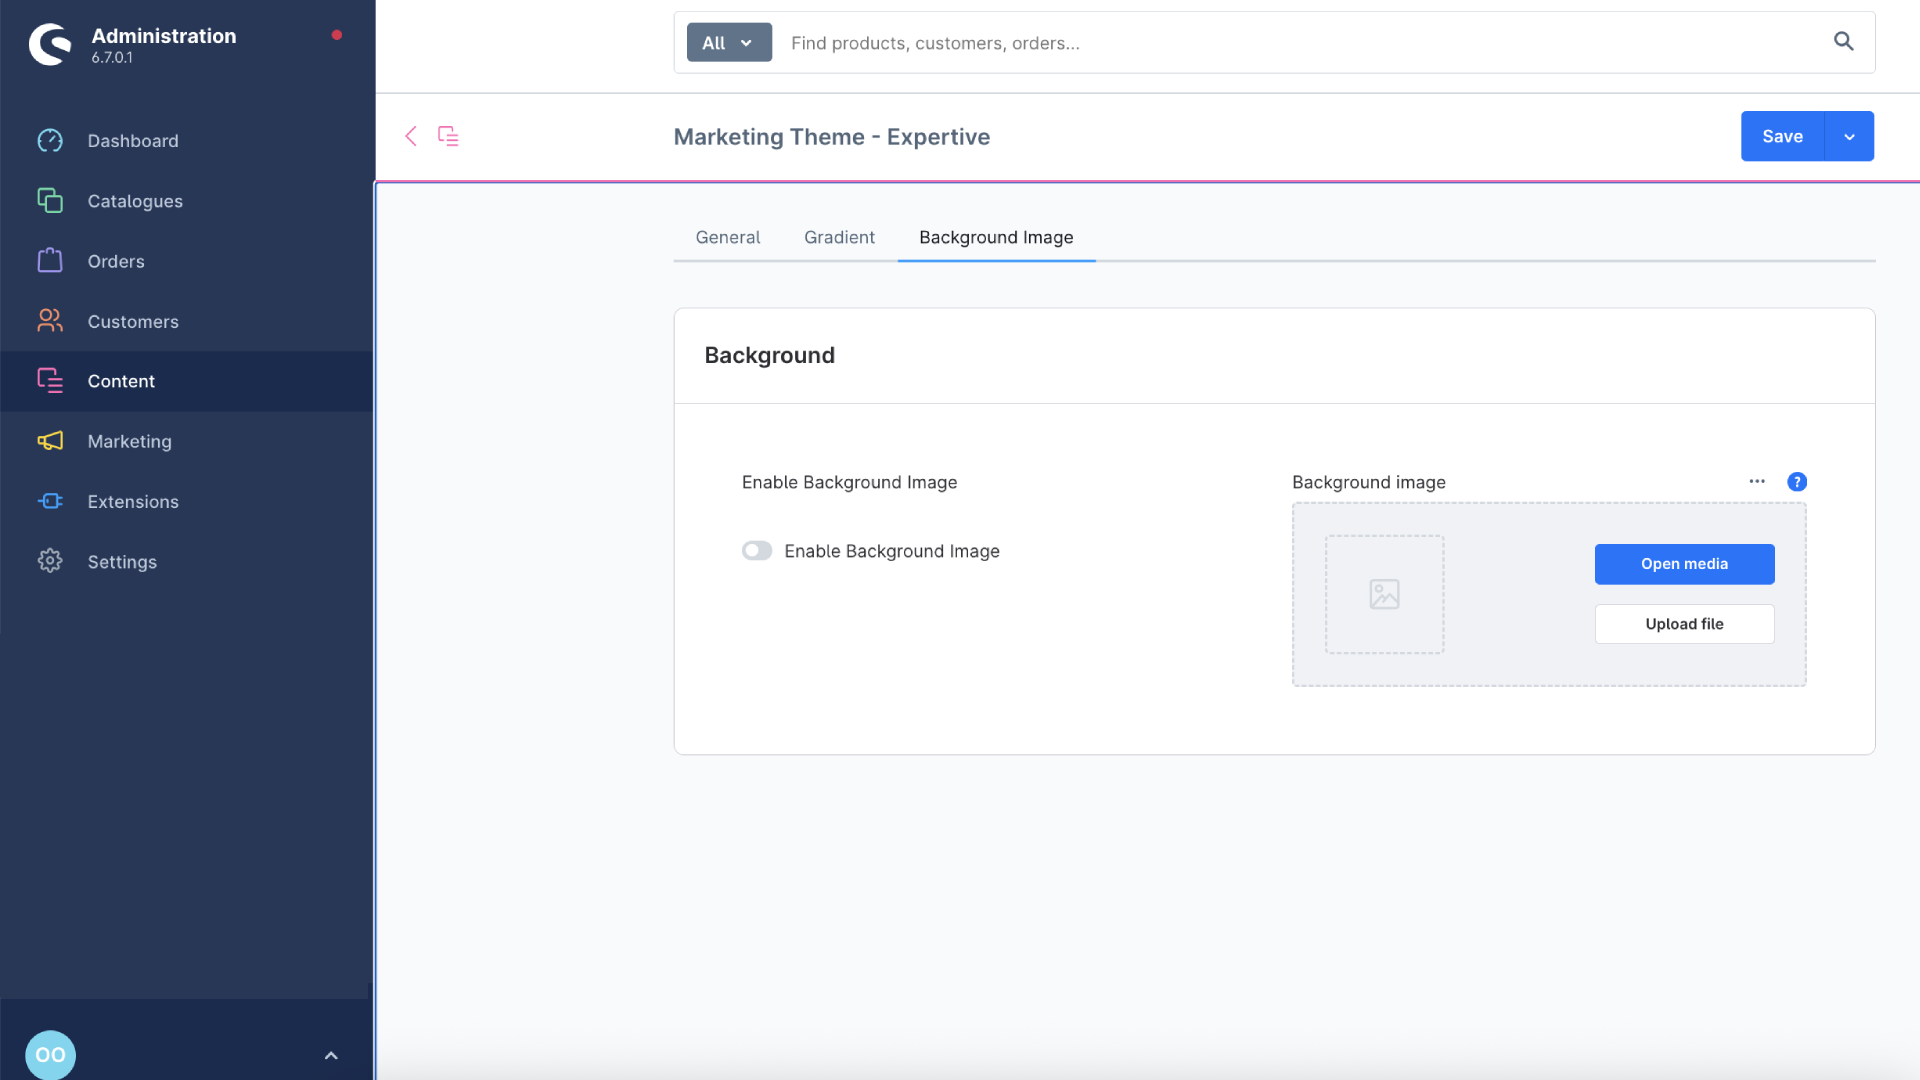This screenshot has height=1080, width=1920.
Task: Click the Orders shopping bag icon
Action: click(x=50, y=261)
